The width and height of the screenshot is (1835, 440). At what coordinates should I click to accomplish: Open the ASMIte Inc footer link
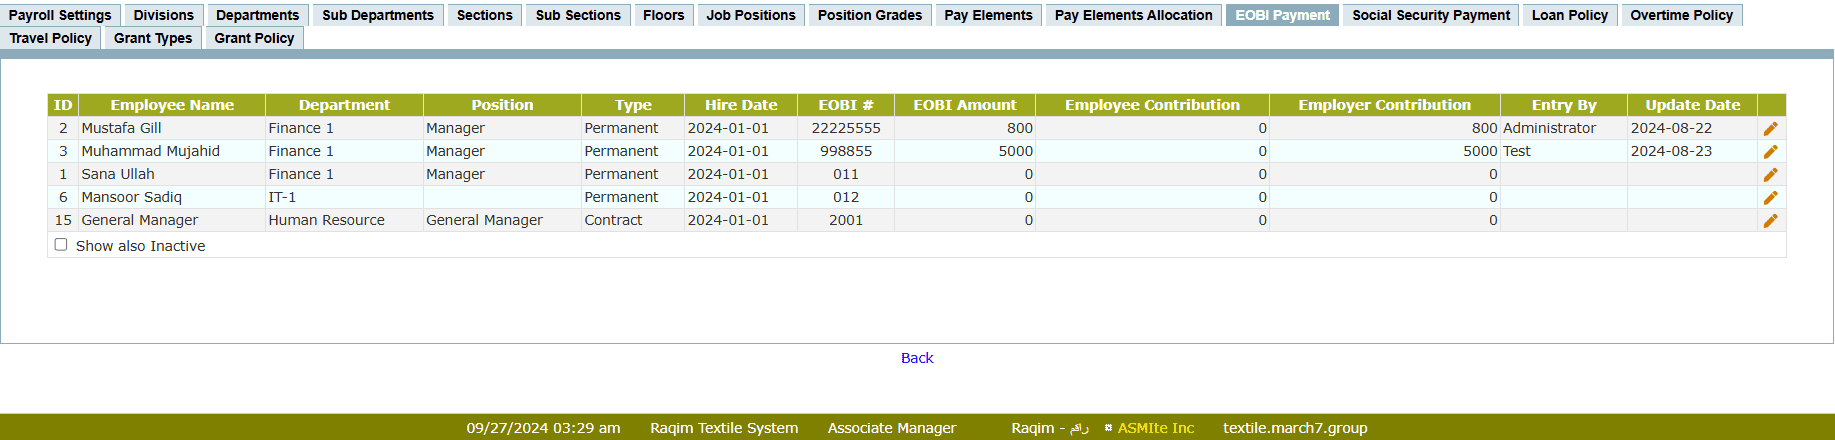(x=1156, y=428)
